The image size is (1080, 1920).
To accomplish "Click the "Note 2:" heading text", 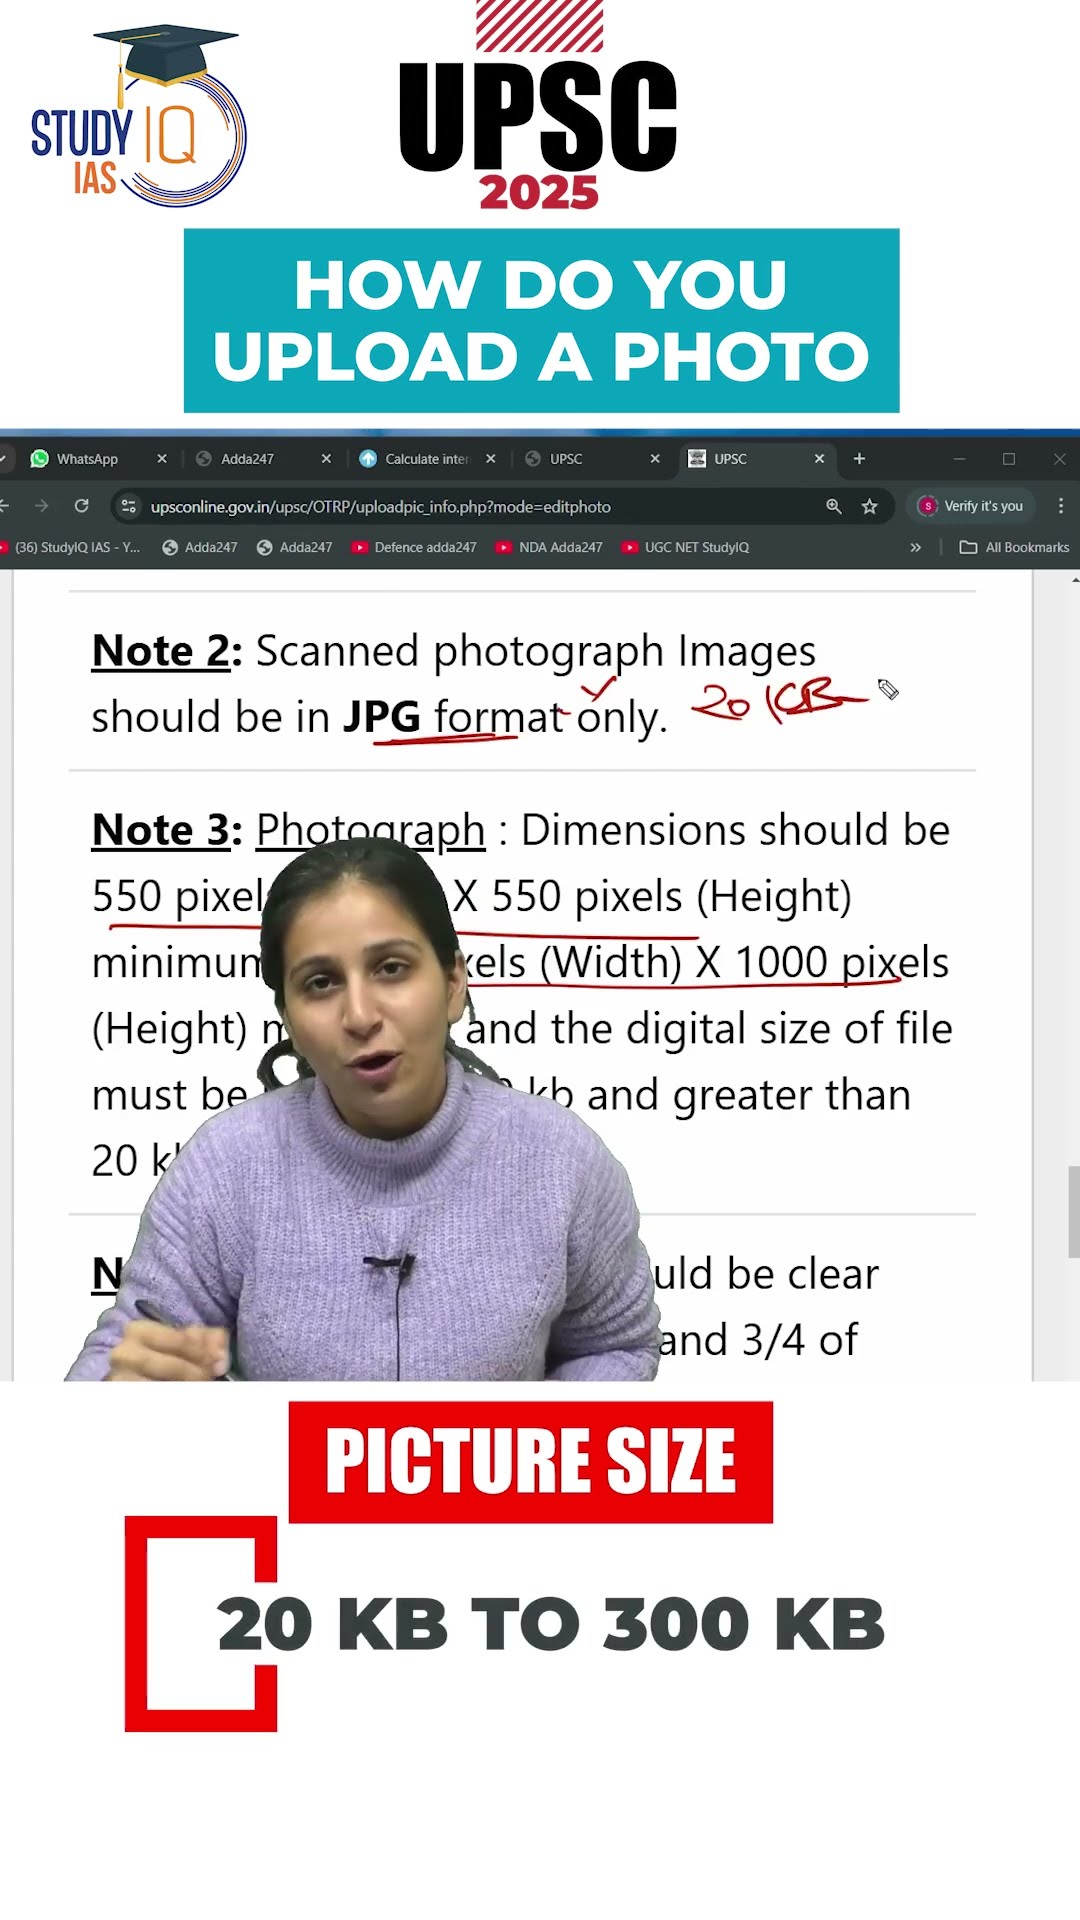I will click(167, 651).
